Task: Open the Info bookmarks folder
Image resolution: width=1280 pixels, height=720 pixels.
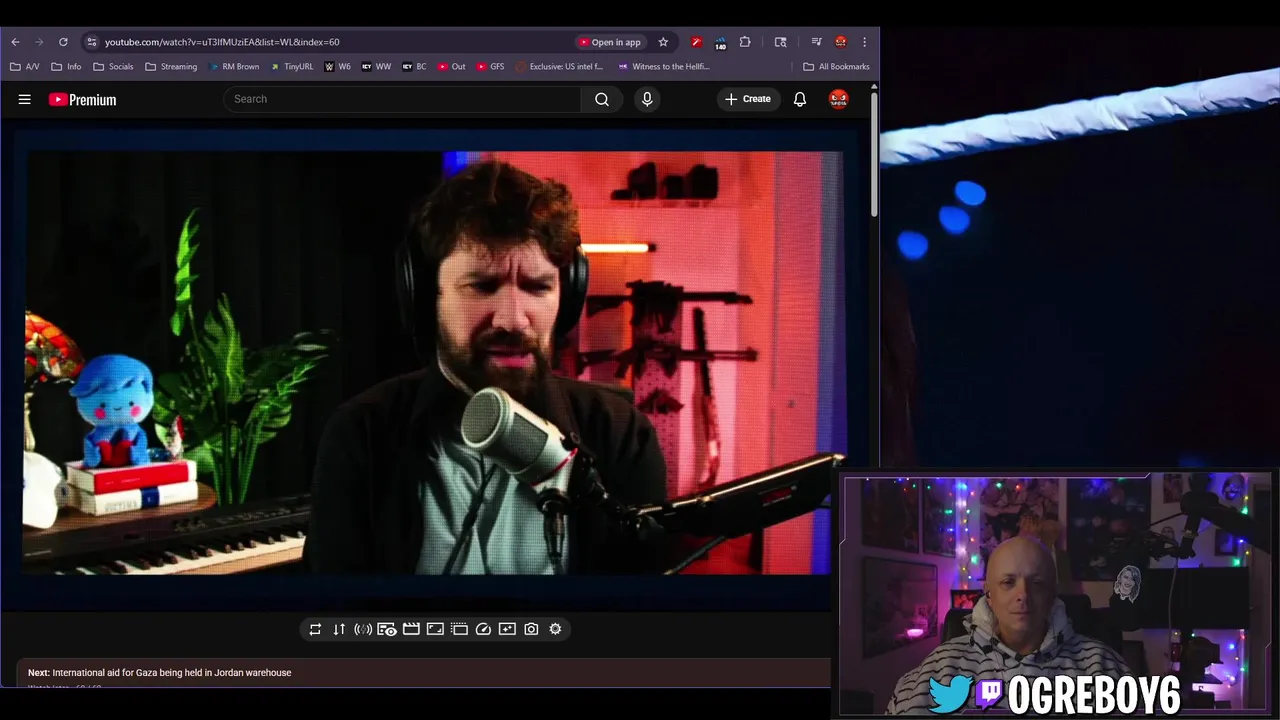Action: [x=67, y=67]
